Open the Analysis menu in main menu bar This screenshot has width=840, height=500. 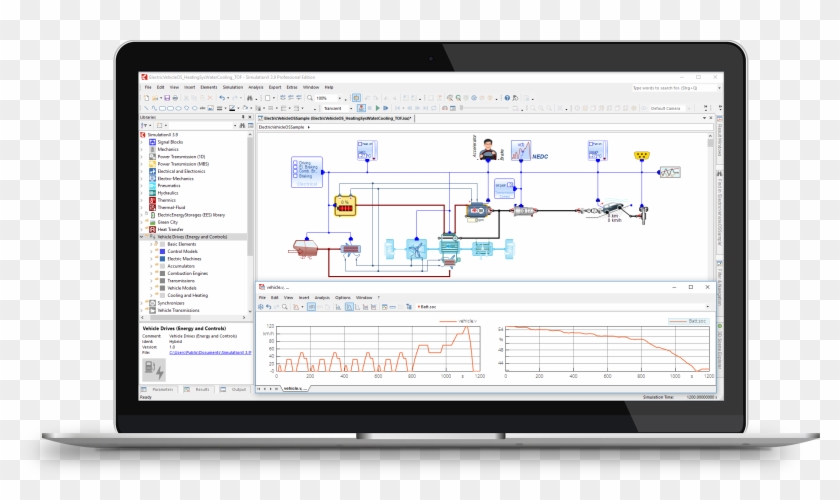click(256, 87)
